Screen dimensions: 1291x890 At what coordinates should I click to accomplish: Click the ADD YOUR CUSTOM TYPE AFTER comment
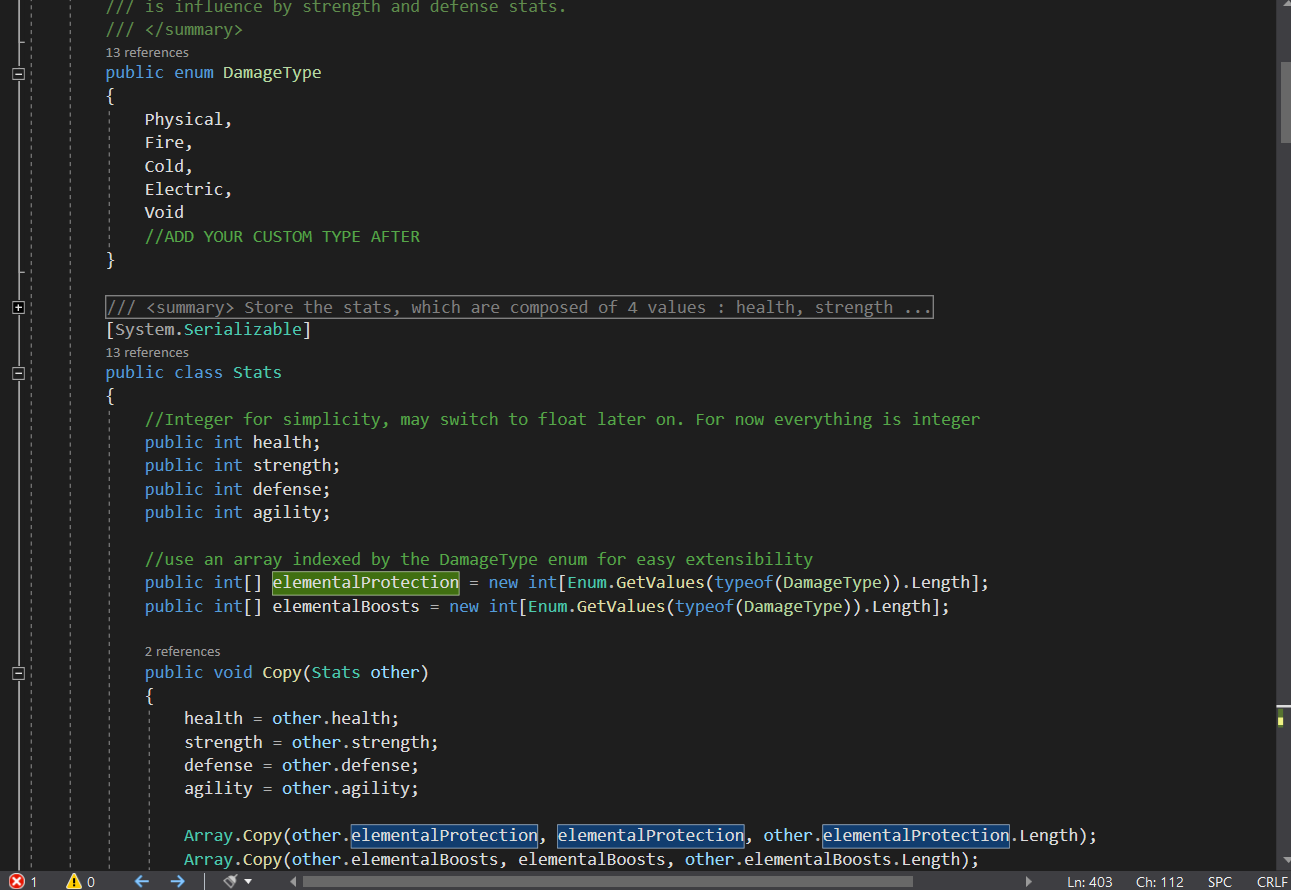[x=282, y=237]
